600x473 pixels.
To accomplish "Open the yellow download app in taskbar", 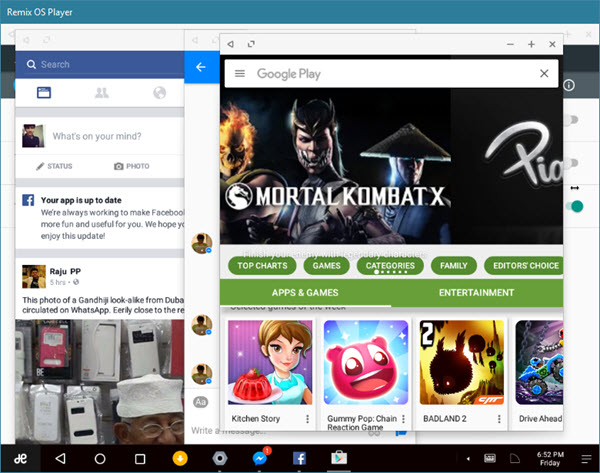I will pyautogui.click(x=180, y=458).
